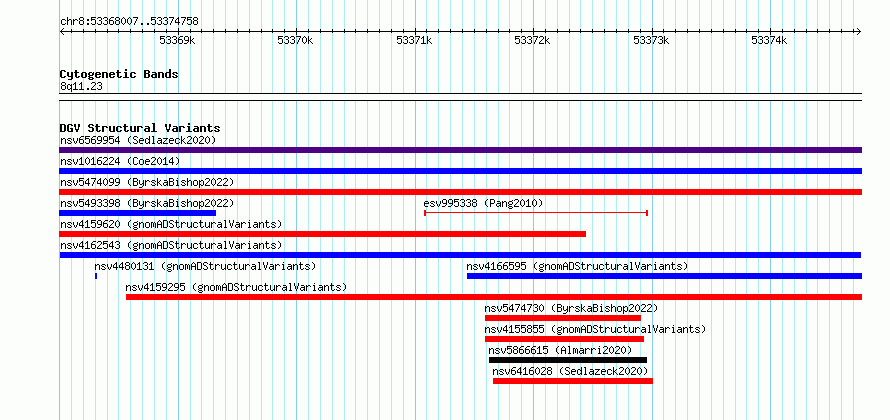Click the Cytogenetic Bands track title
The height and width of the screenshot is (420, 890).
click(x=119, y=74)
